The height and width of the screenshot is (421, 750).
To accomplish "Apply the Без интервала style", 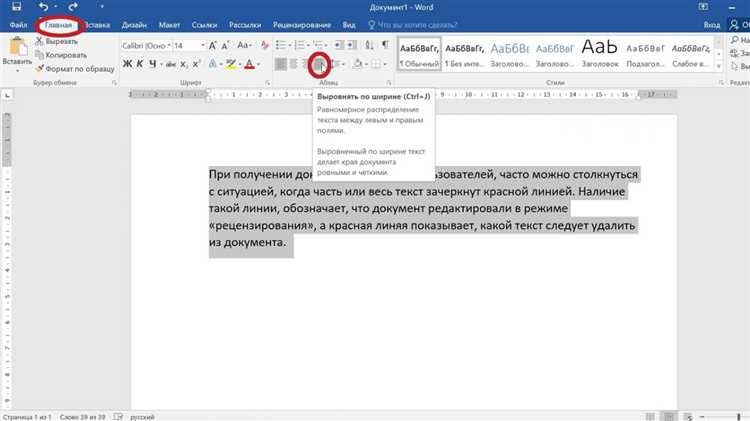I will (x=464, y=54).
